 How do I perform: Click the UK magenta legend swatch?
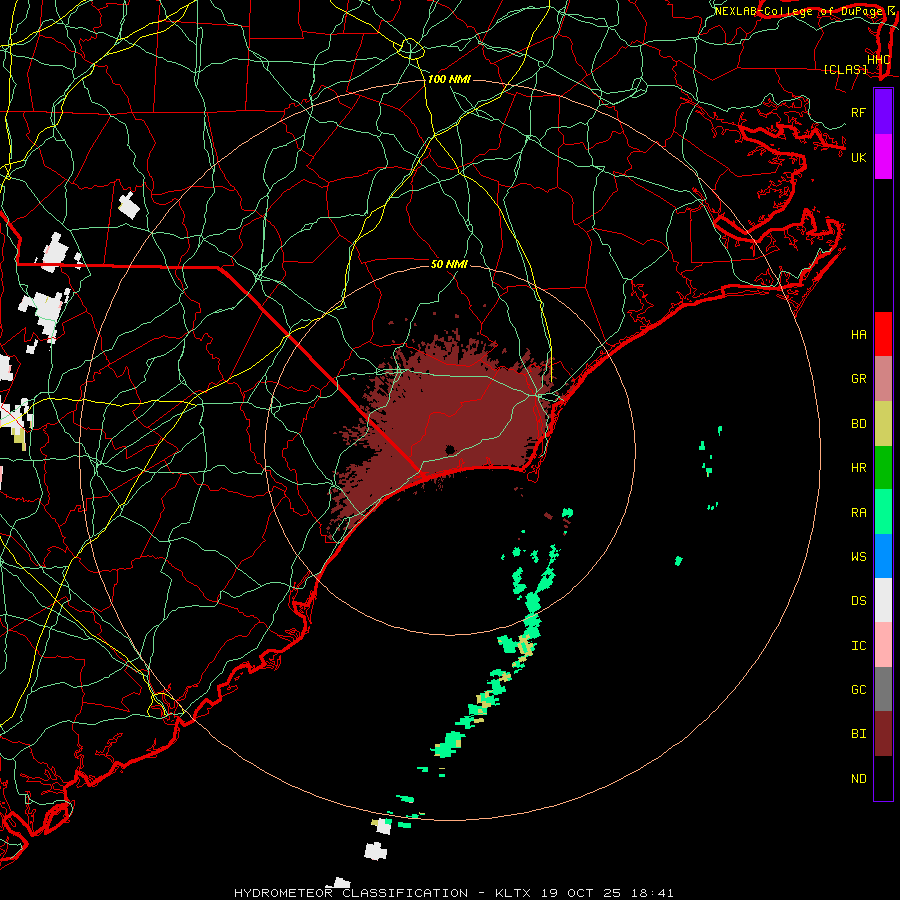tap(883, 157)
